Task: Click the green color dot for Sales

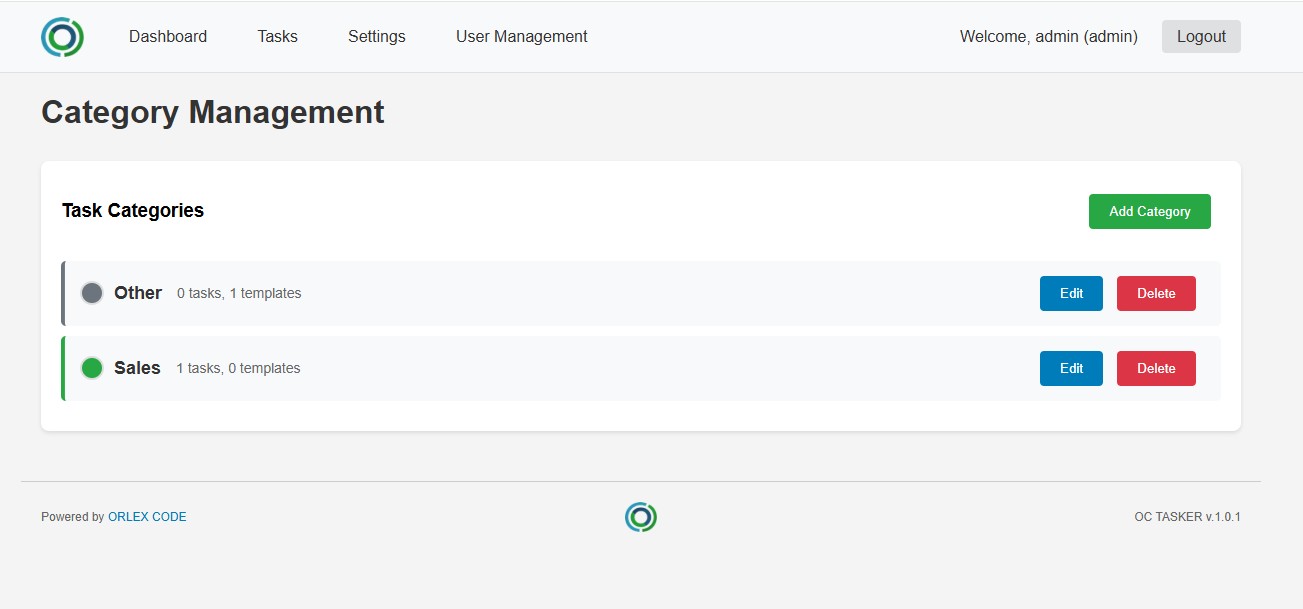Action: tap(92, 368)
